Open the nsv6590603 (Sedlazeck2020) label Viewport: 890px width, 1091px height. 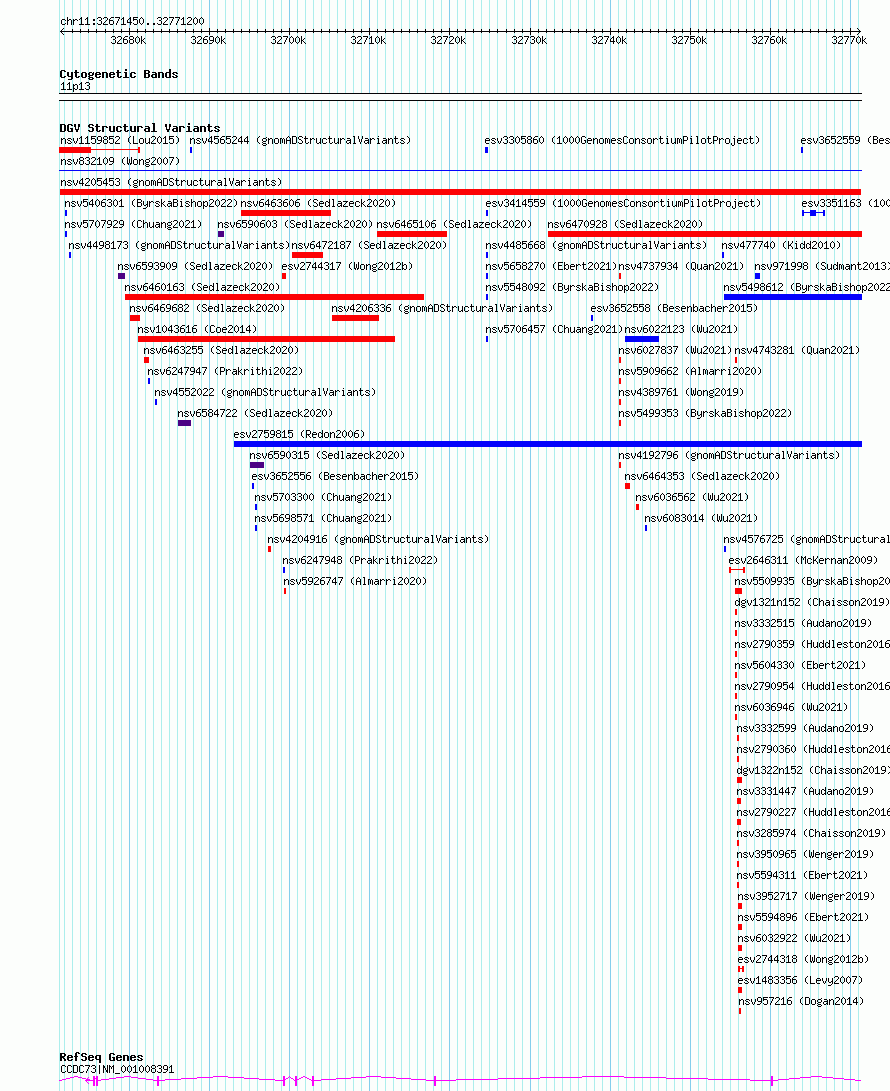pos(295,224)
